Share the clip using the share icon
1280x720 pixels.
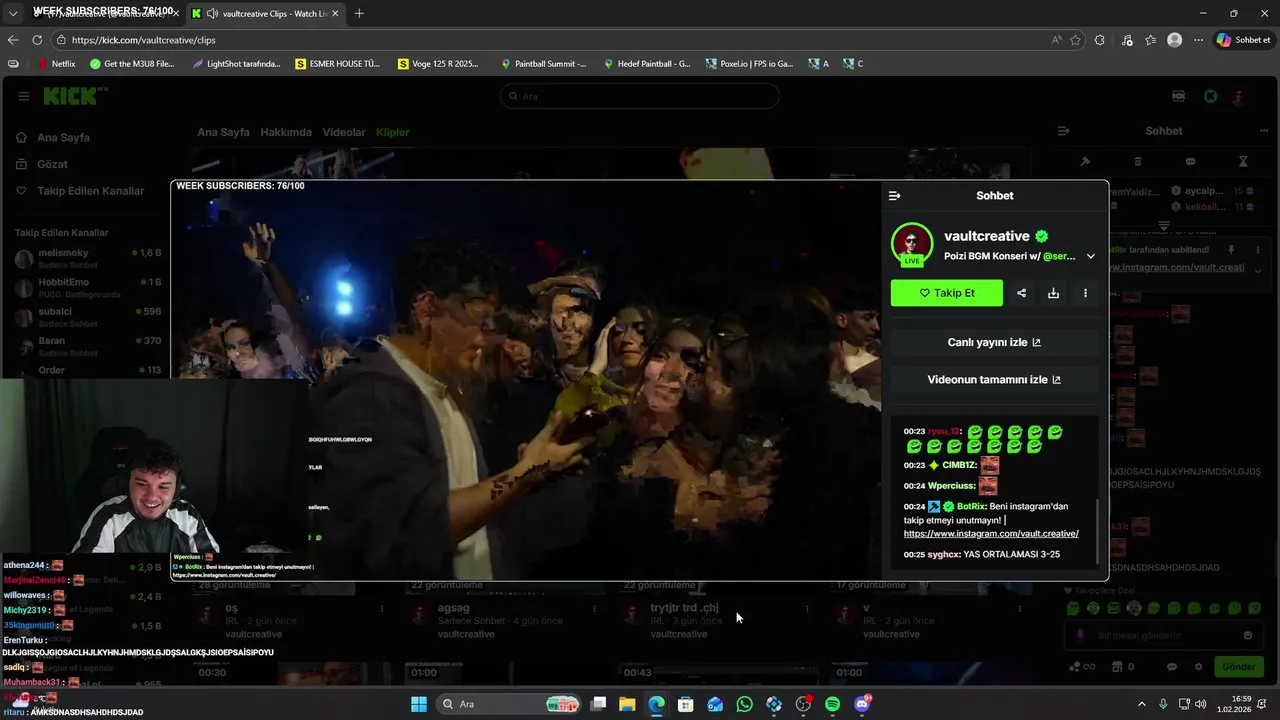(x=1021, y=293)
